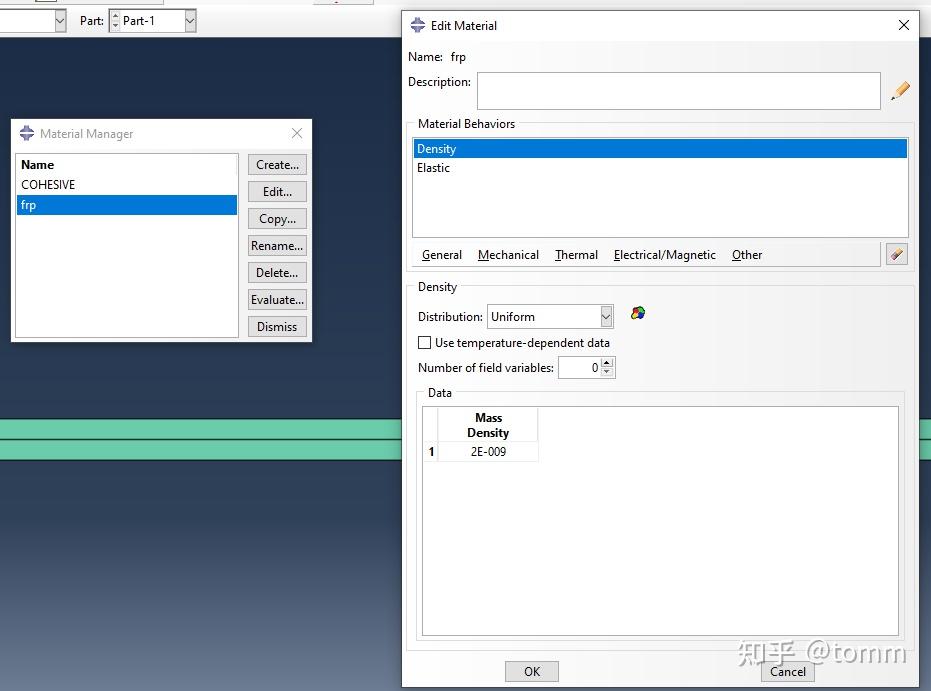This screenshot has width=931, height=691.
Task: Open the Distribution dropdown showing Uniform
Action: tap(606, 315)
